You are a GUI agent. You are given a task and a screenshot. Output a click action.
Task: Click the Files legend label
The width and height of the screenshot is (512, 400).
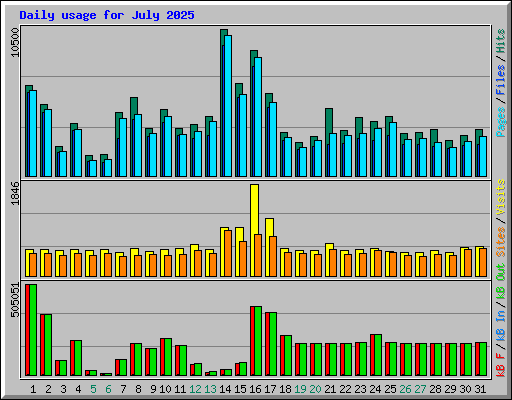501,80
